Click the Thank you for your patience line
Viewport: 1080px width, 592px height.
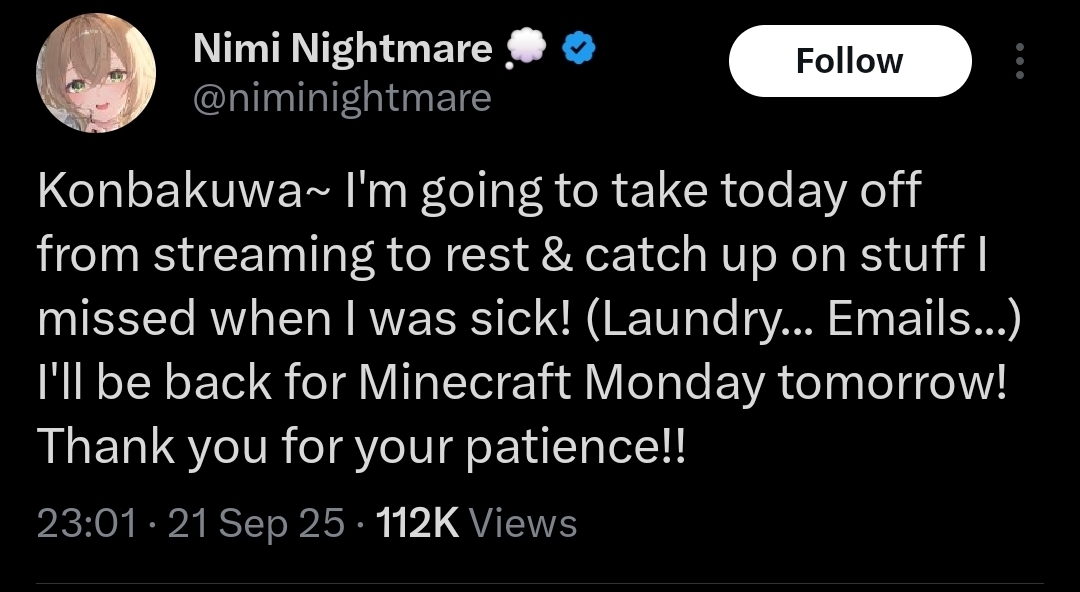pos(362,447)
